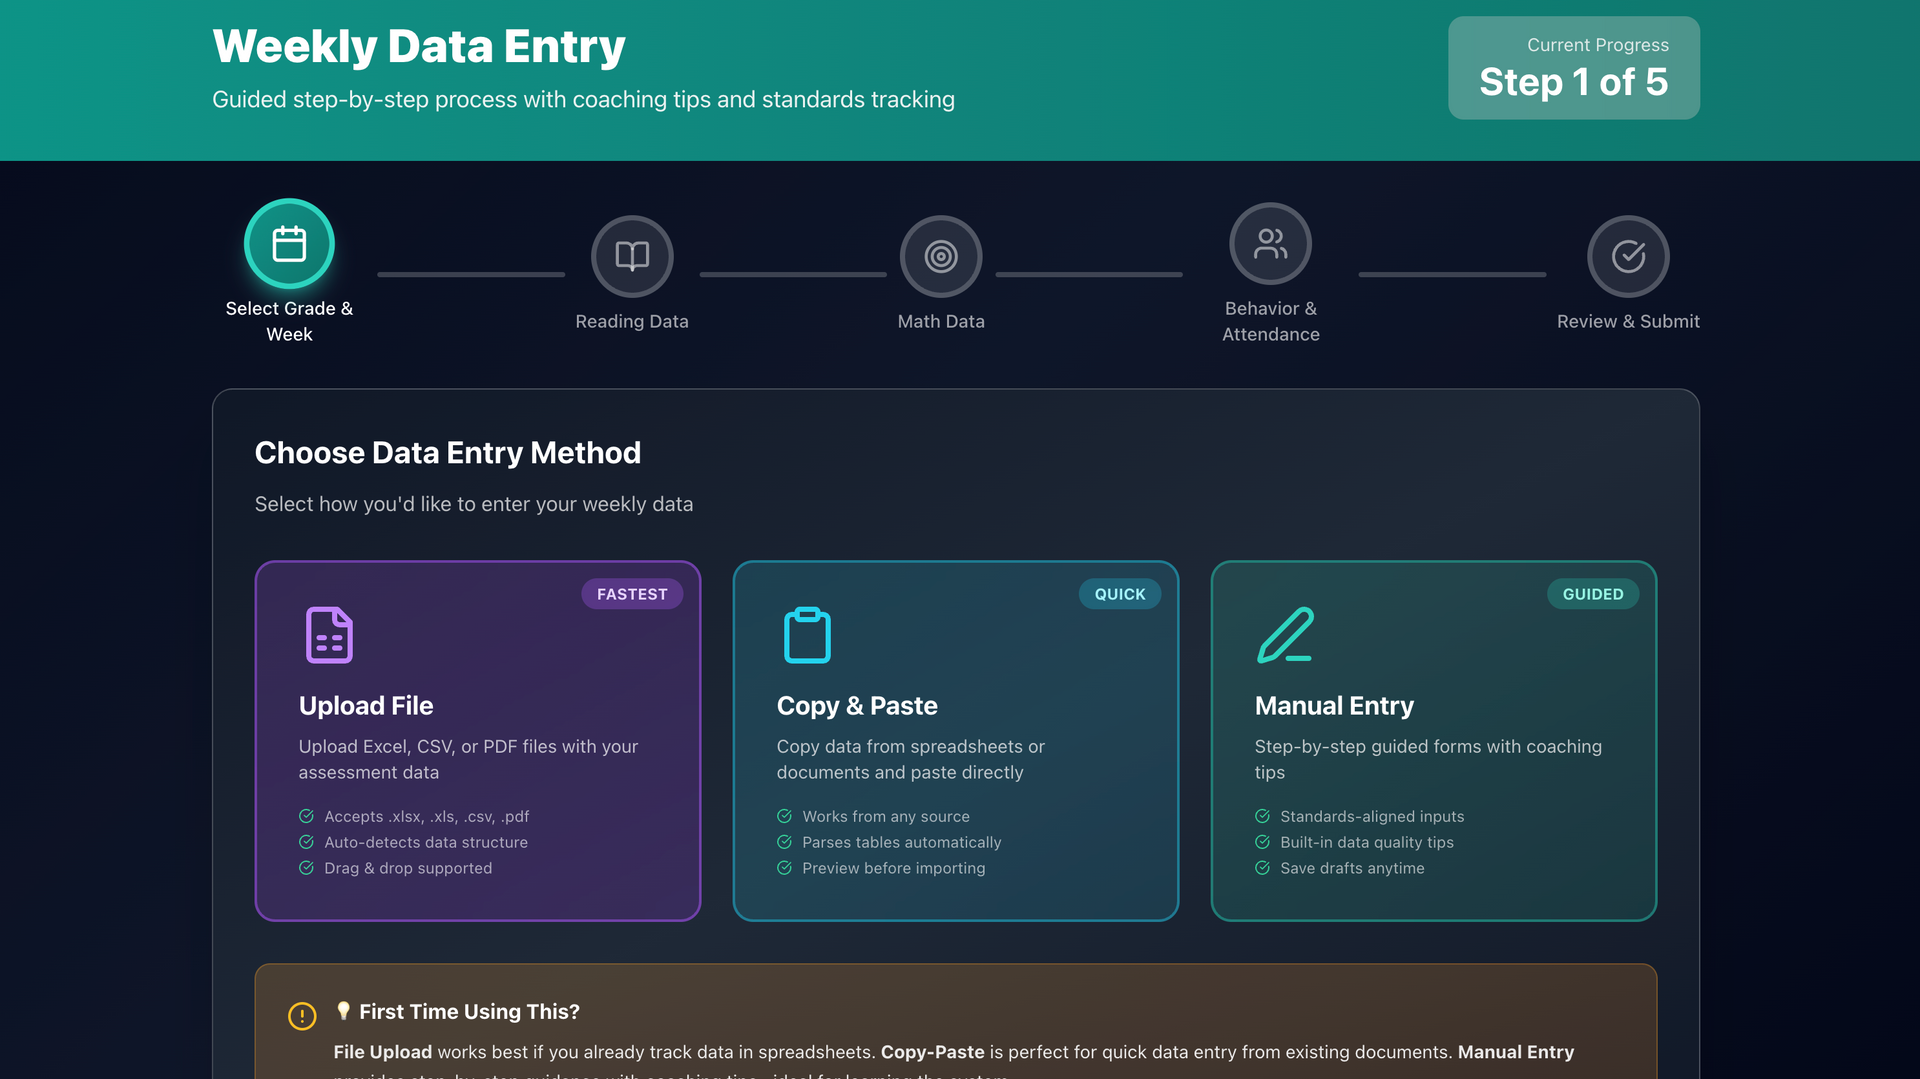Select the Math Data target icon
This screenshot has height=1079, width=1920.
click(941, 257)
